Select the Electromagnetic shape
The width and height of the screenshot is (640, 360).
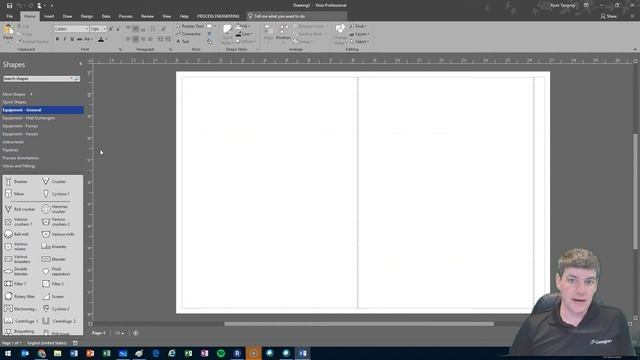click(20, 309)
